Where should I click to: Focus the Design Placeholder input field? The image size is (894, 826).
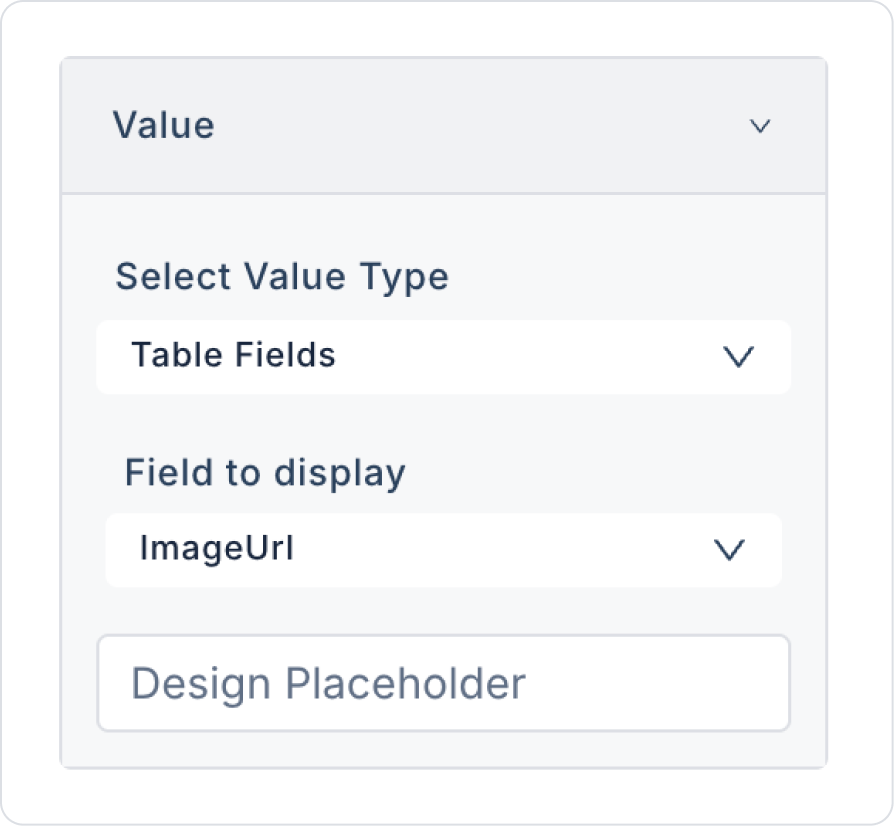click(443, 684)
